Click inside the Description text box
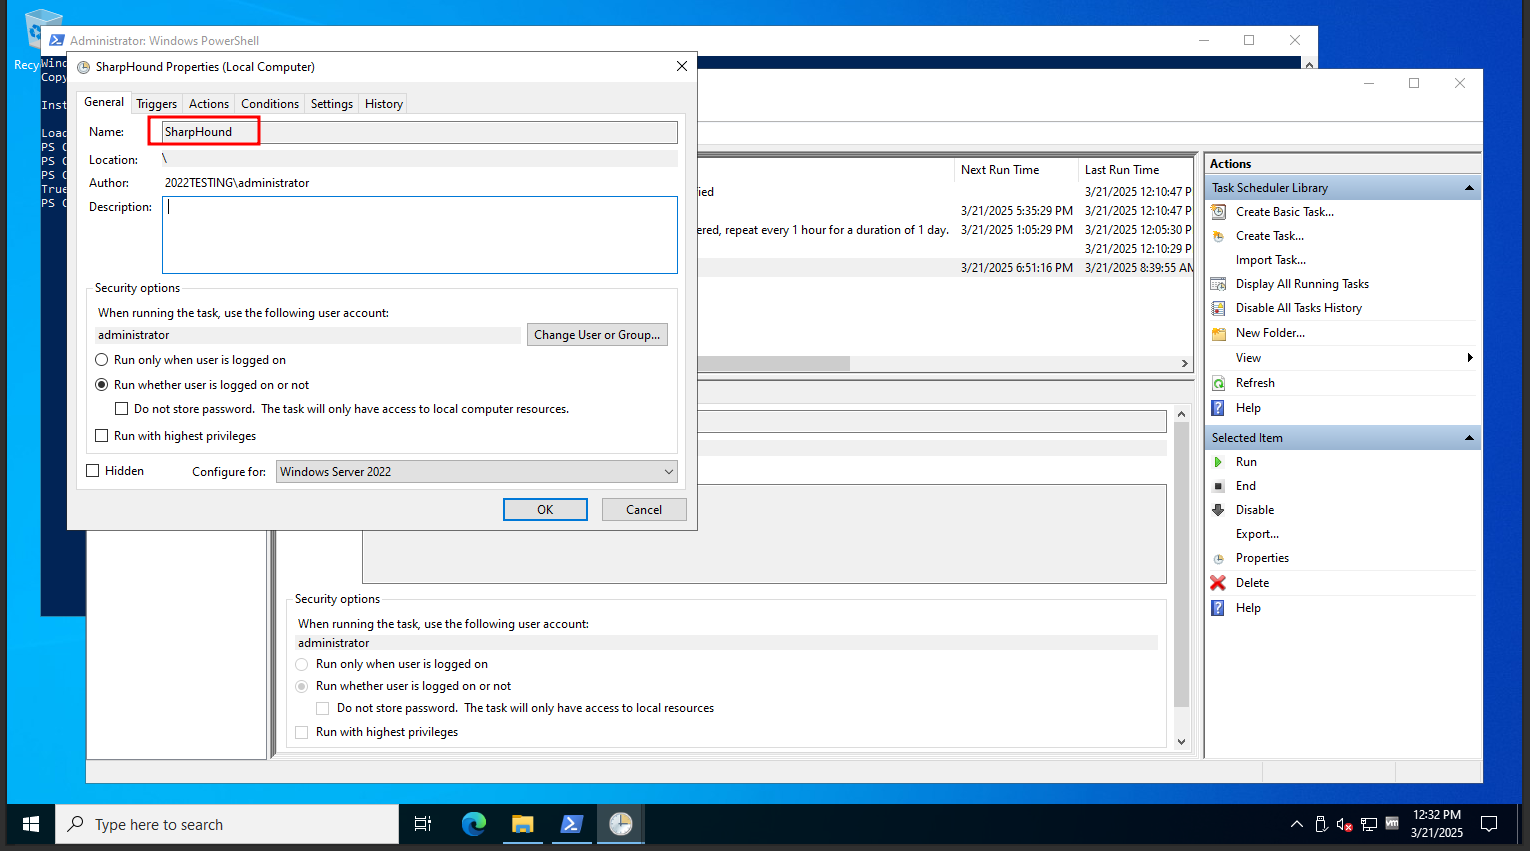1530x851 pixels. [420, 235]
